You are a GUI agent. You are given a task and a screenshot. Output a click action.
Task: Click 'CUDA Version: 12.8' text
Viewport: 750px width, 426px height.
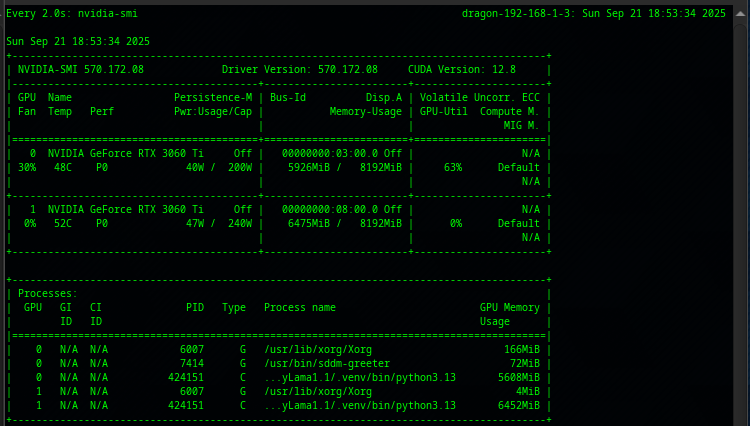pyautogui.click(x=462, y=69)
